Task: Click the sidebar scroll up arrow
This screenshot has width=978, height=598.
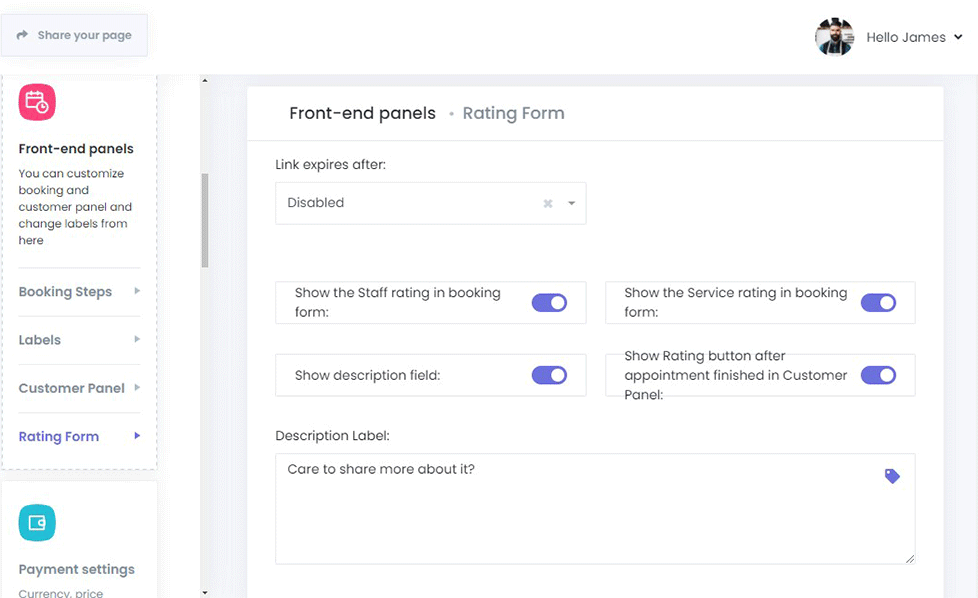Action: (205, 80)
